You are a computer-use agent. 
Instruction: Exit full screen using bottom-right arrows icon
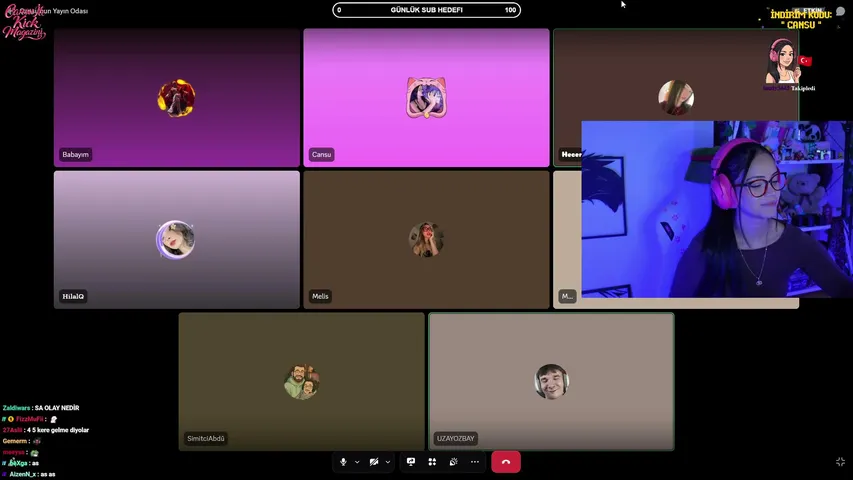coord(840,461)
